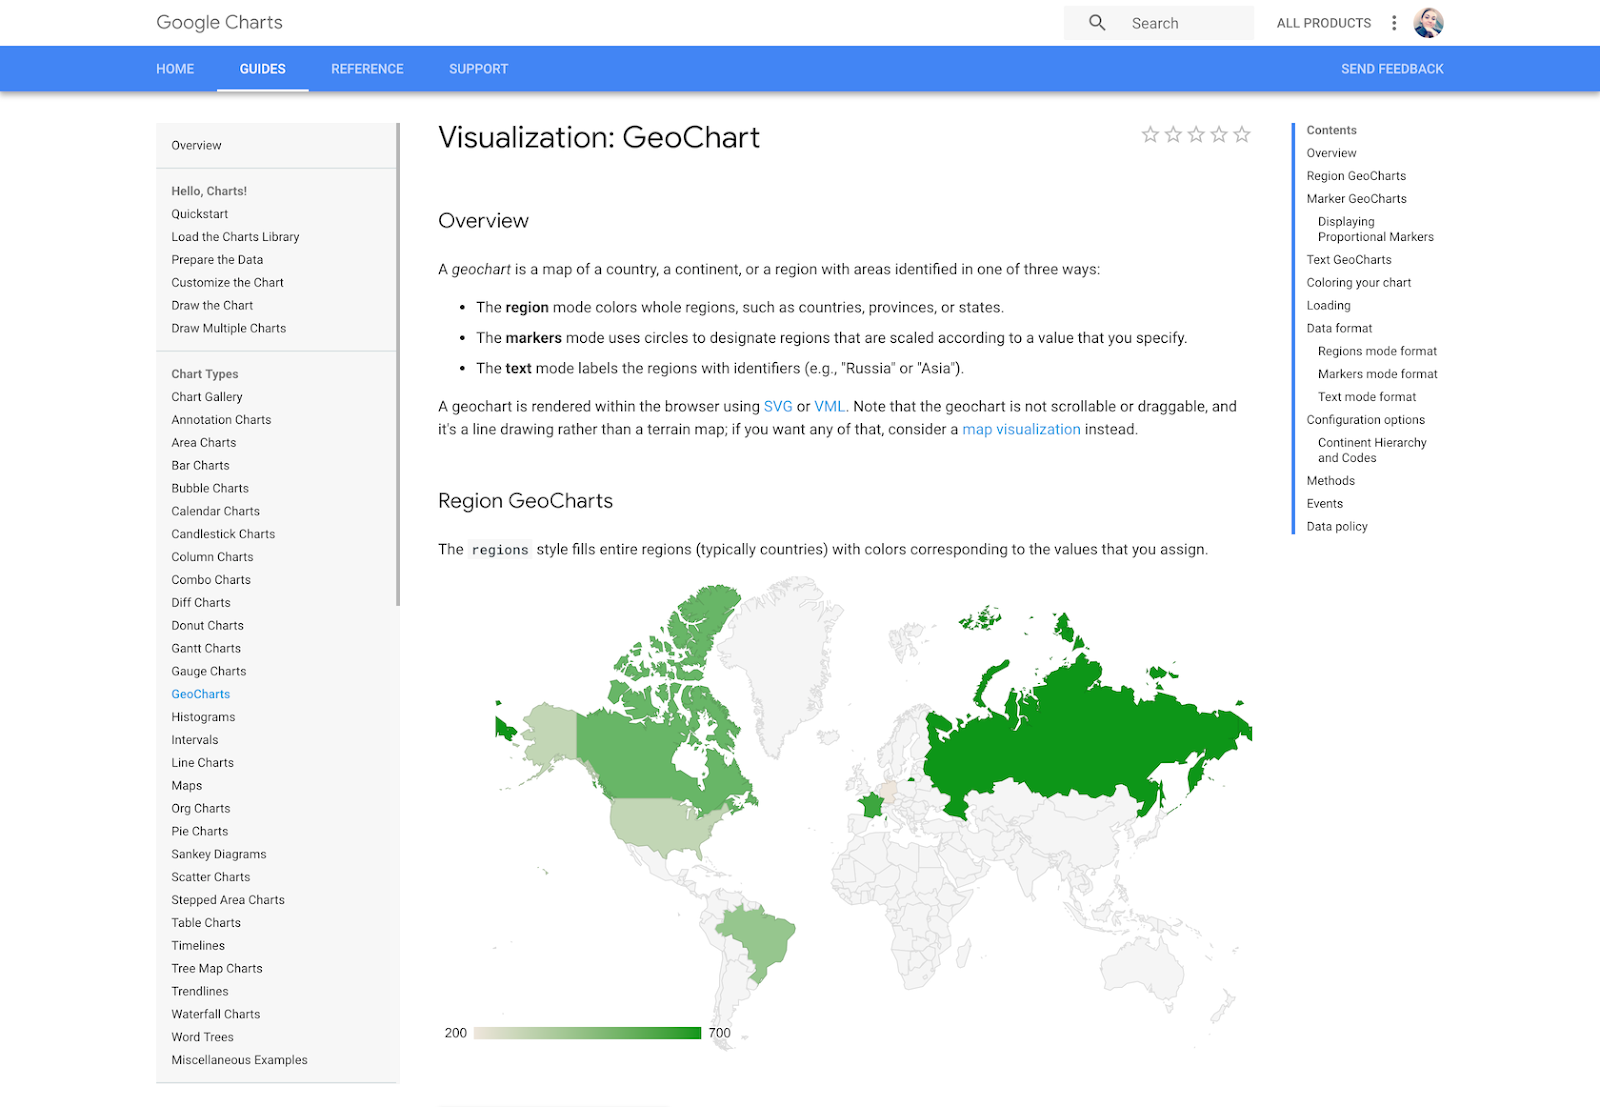Open Gantt Charts page
This screenshot has height=1107, width=1600.
[206, 649]
